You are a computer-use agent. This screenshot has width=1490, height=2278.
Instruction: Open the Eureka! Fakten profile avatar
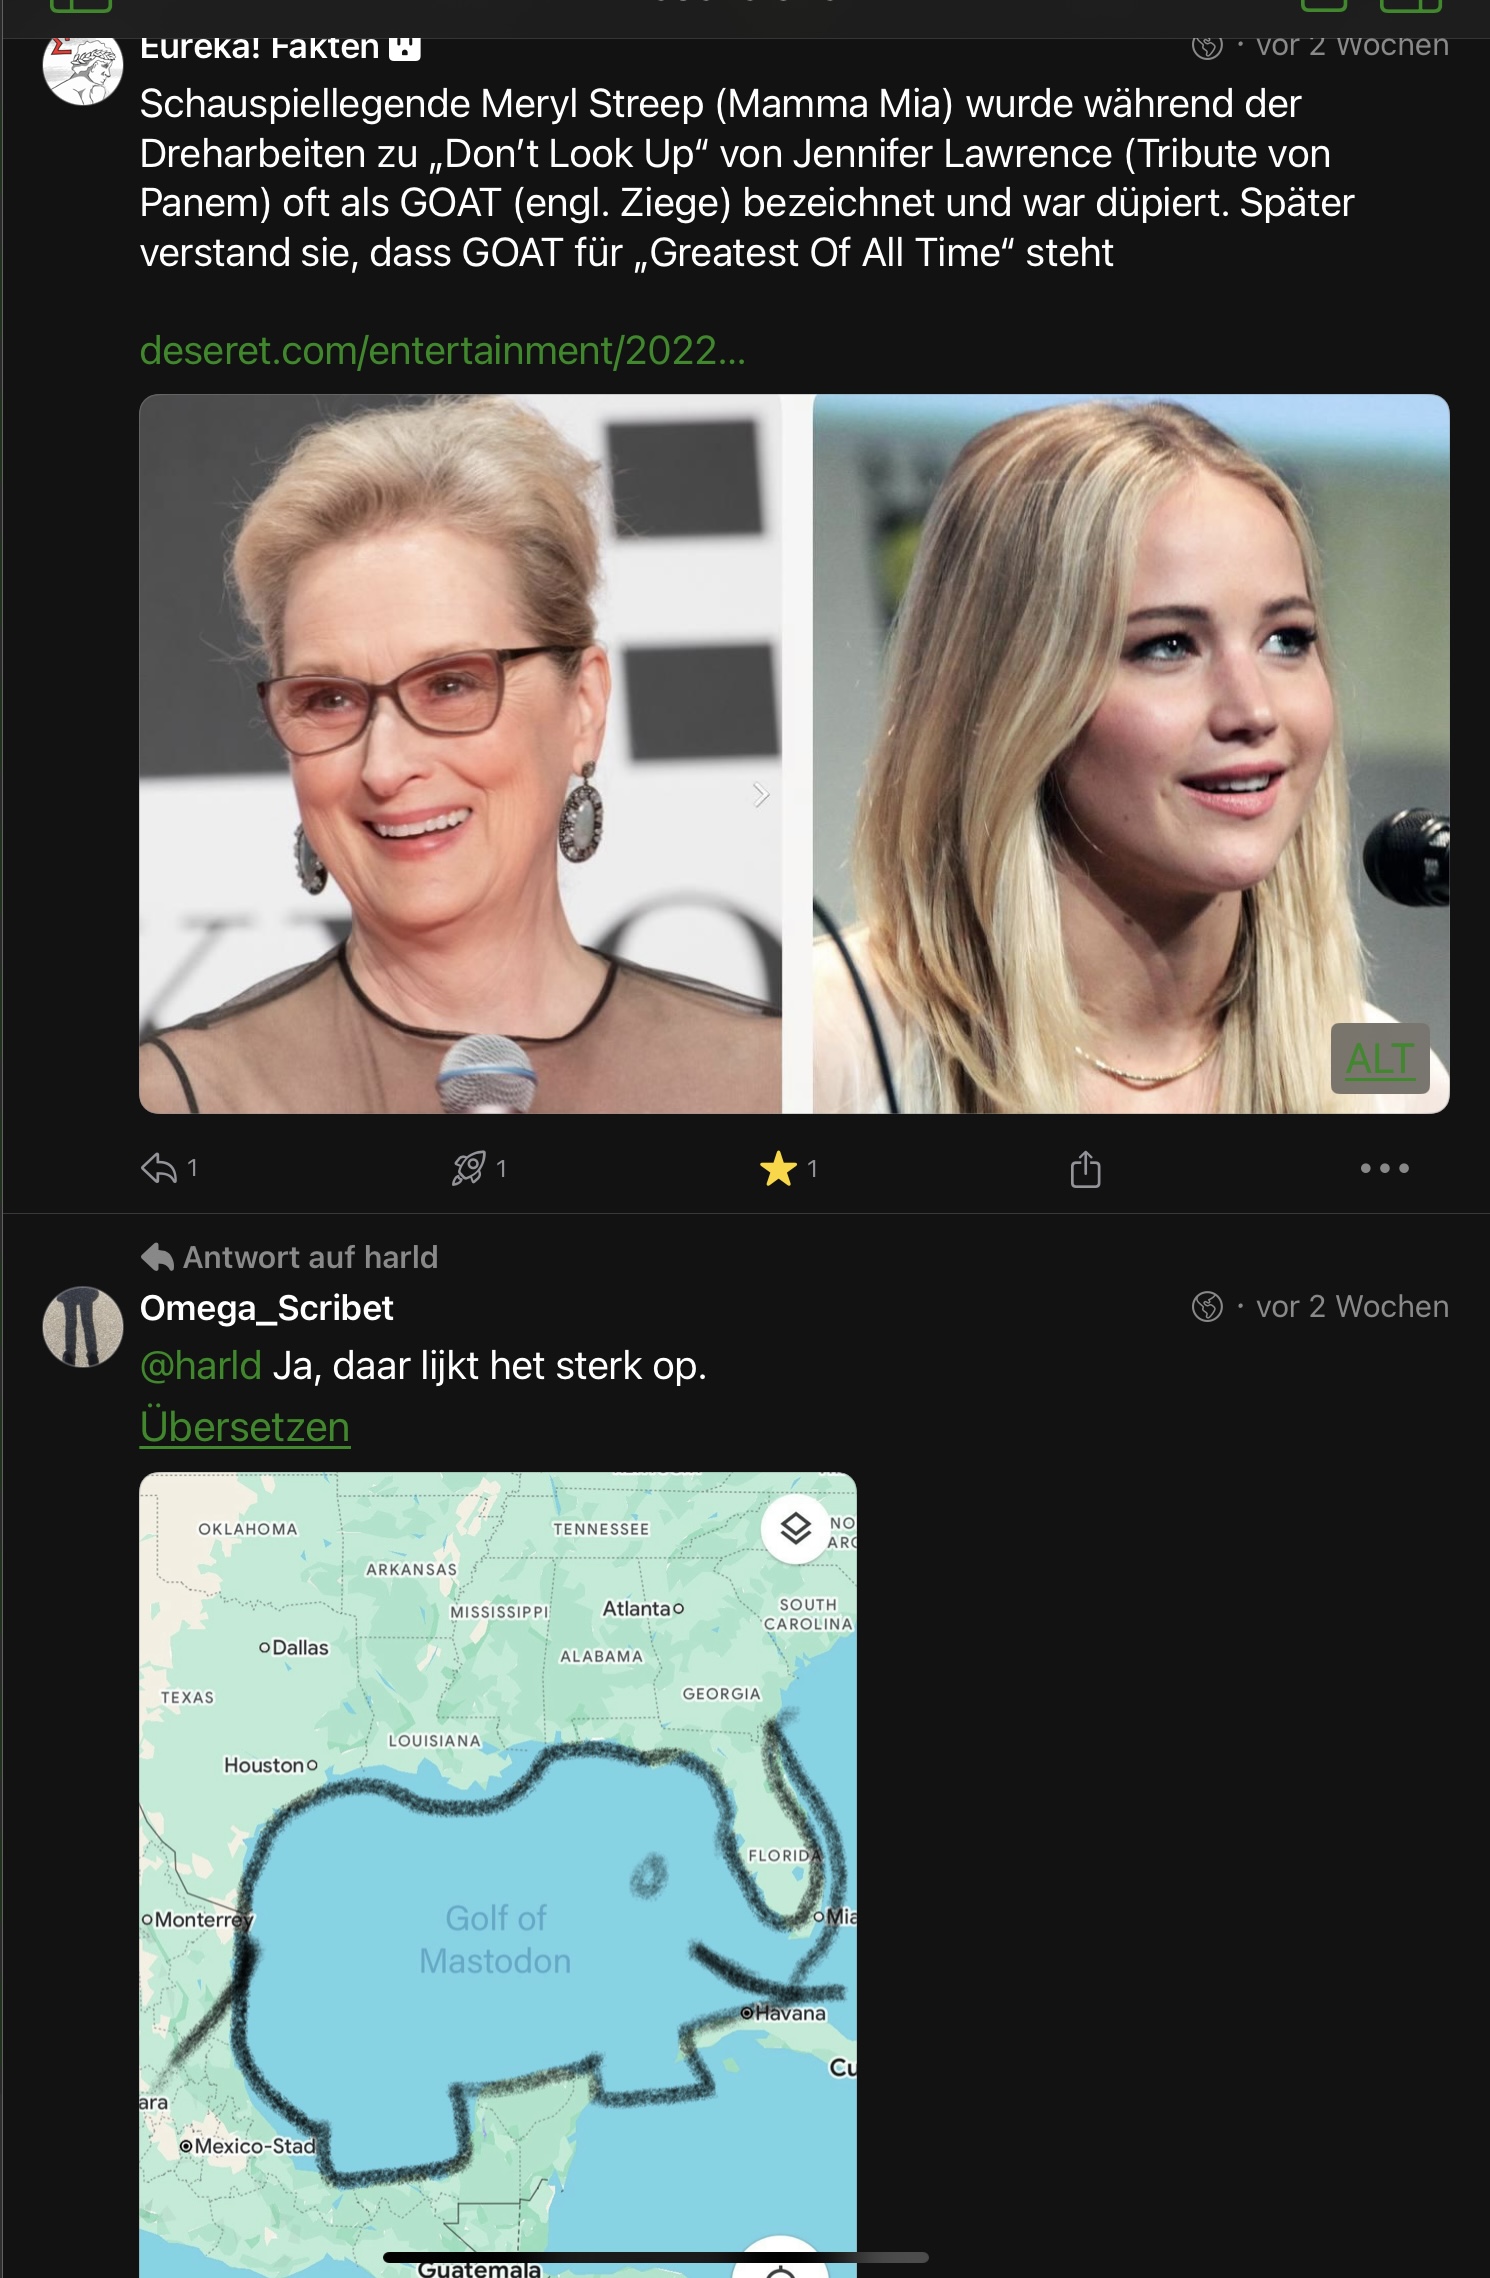tap(83, 68)
